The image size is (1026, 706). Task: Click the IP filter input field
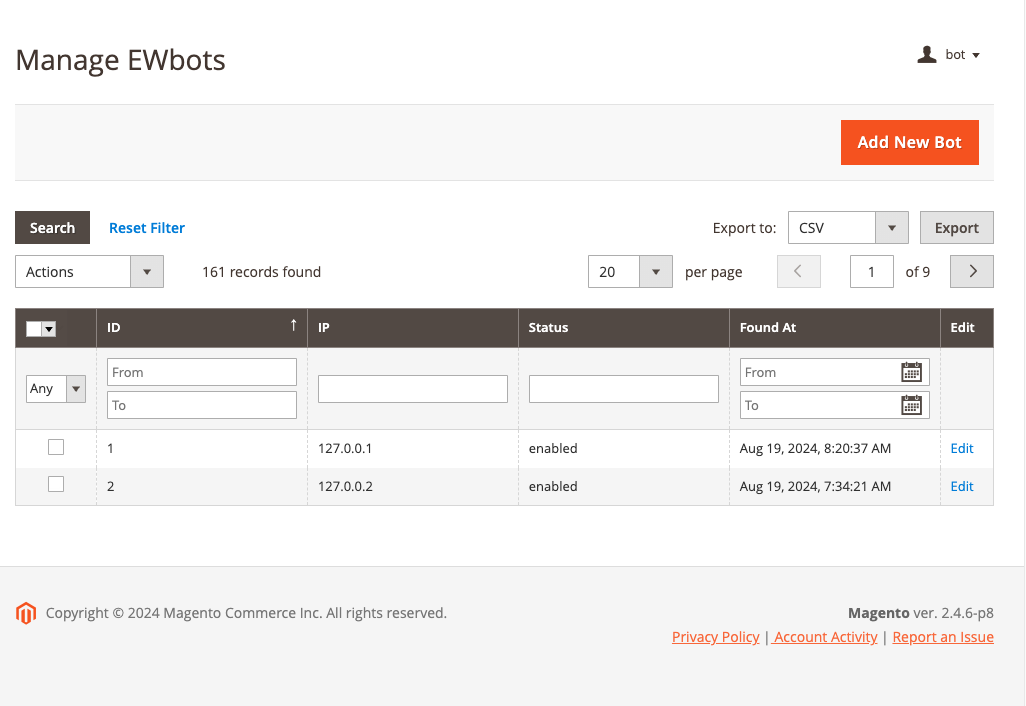point(412,389)
